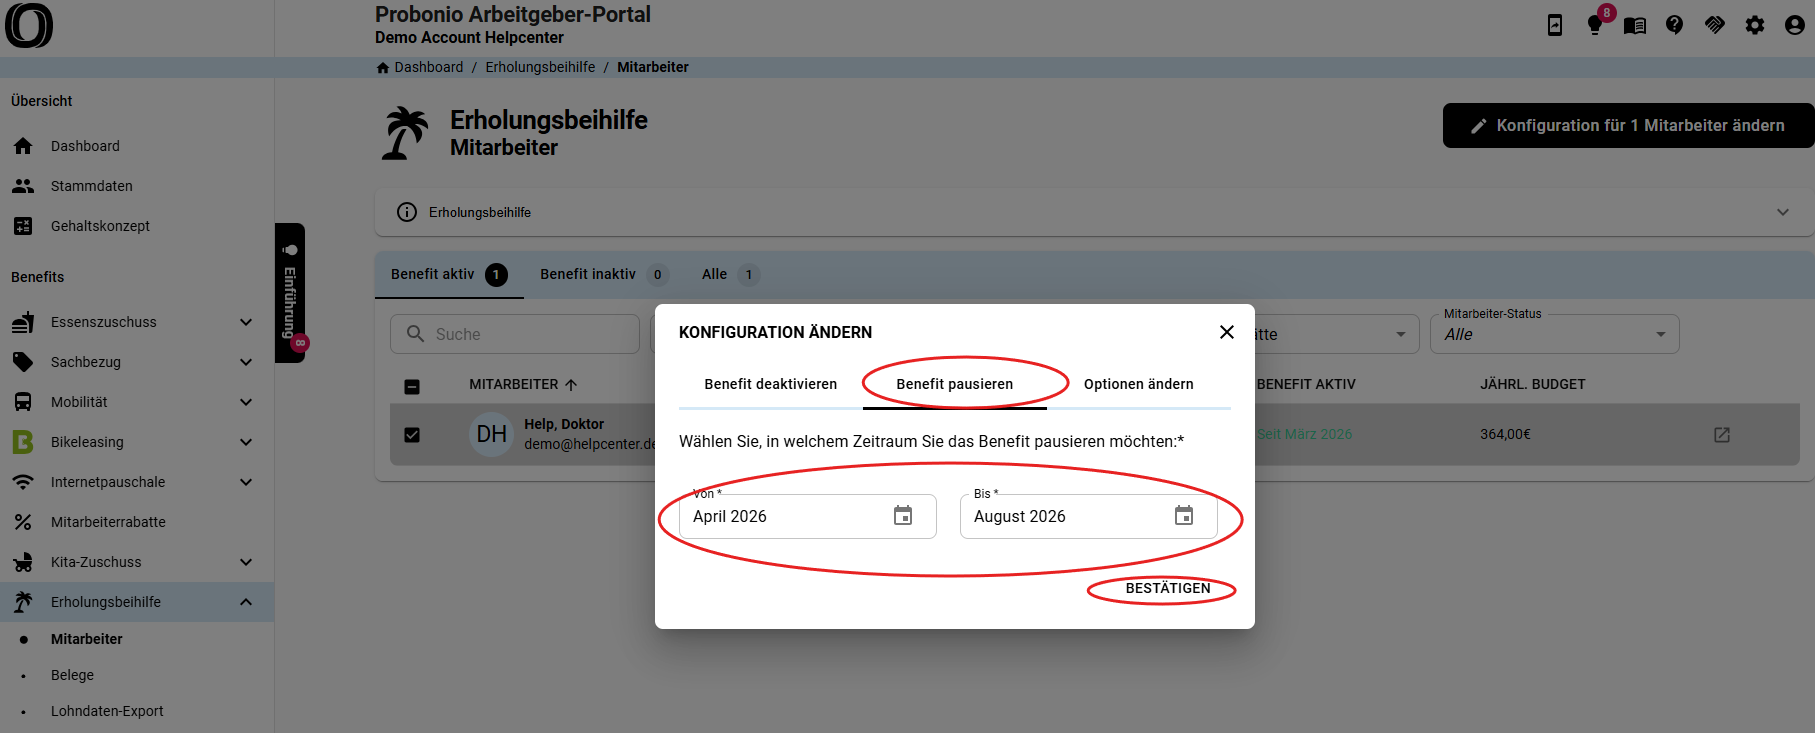Expand the Internetpauschale submenu chevron
The image size is (1815, 733).
coord(246,482)
